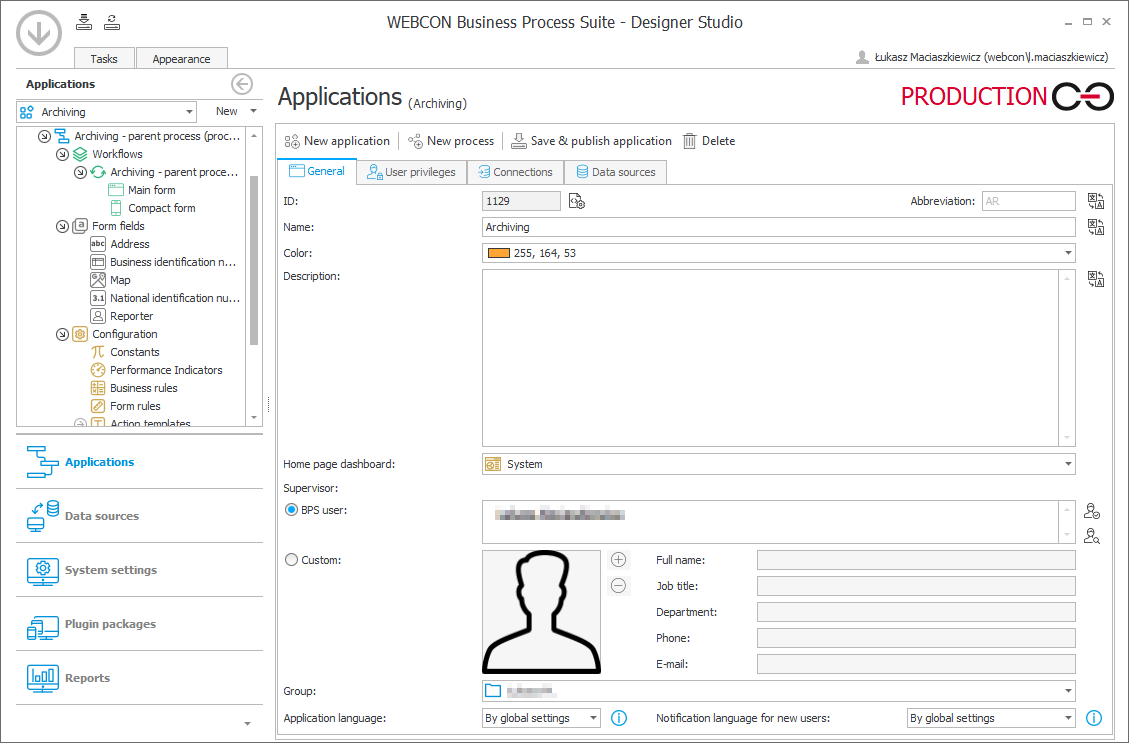This screenshot has height=743, width=1129.
Task: Click the orange color swatch 255, 164, 53
Action: pos(499,253)
